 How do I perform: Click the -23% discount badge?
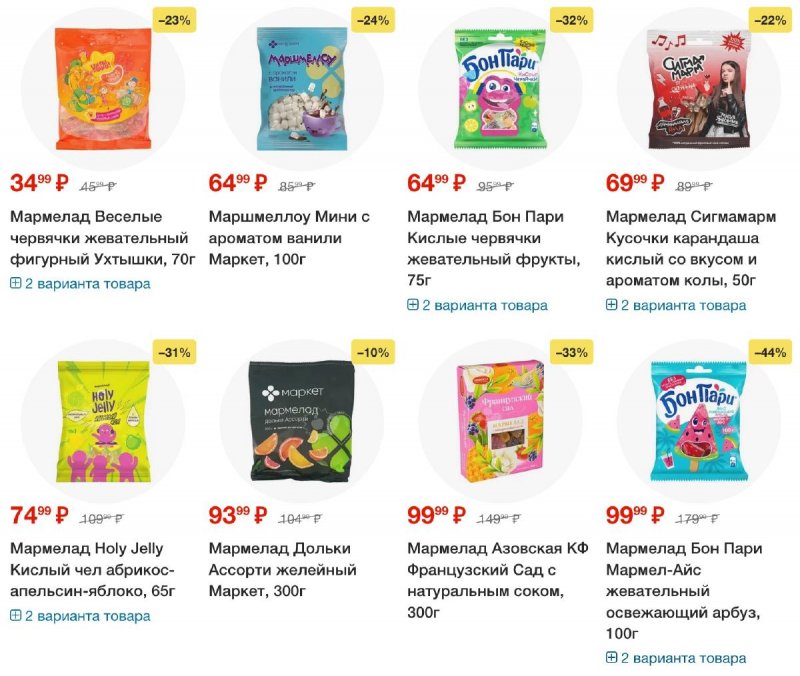pos(174,20)
